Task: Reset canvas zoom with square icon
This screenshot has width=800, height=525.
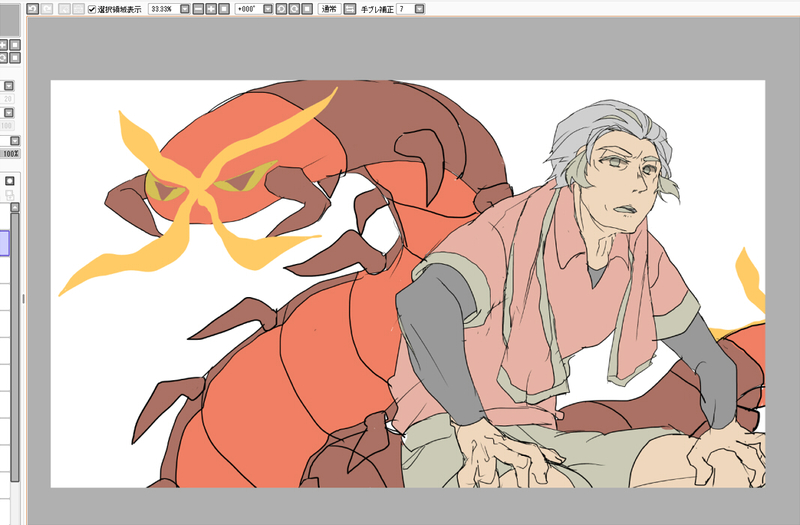Action: (224, 9)
